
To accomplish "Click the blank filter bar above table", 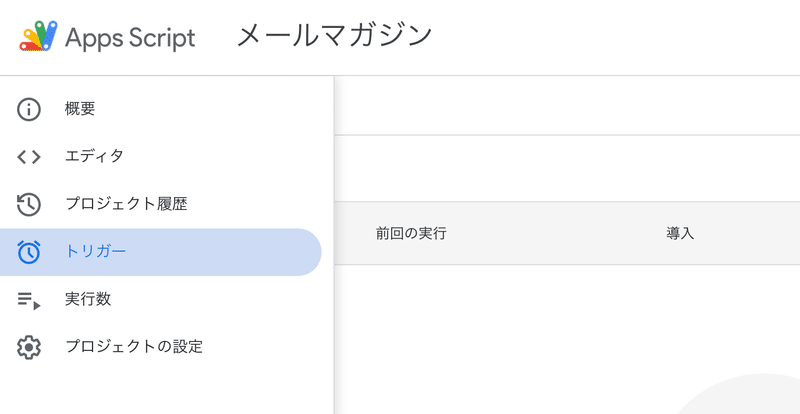I will click(567, 168).
